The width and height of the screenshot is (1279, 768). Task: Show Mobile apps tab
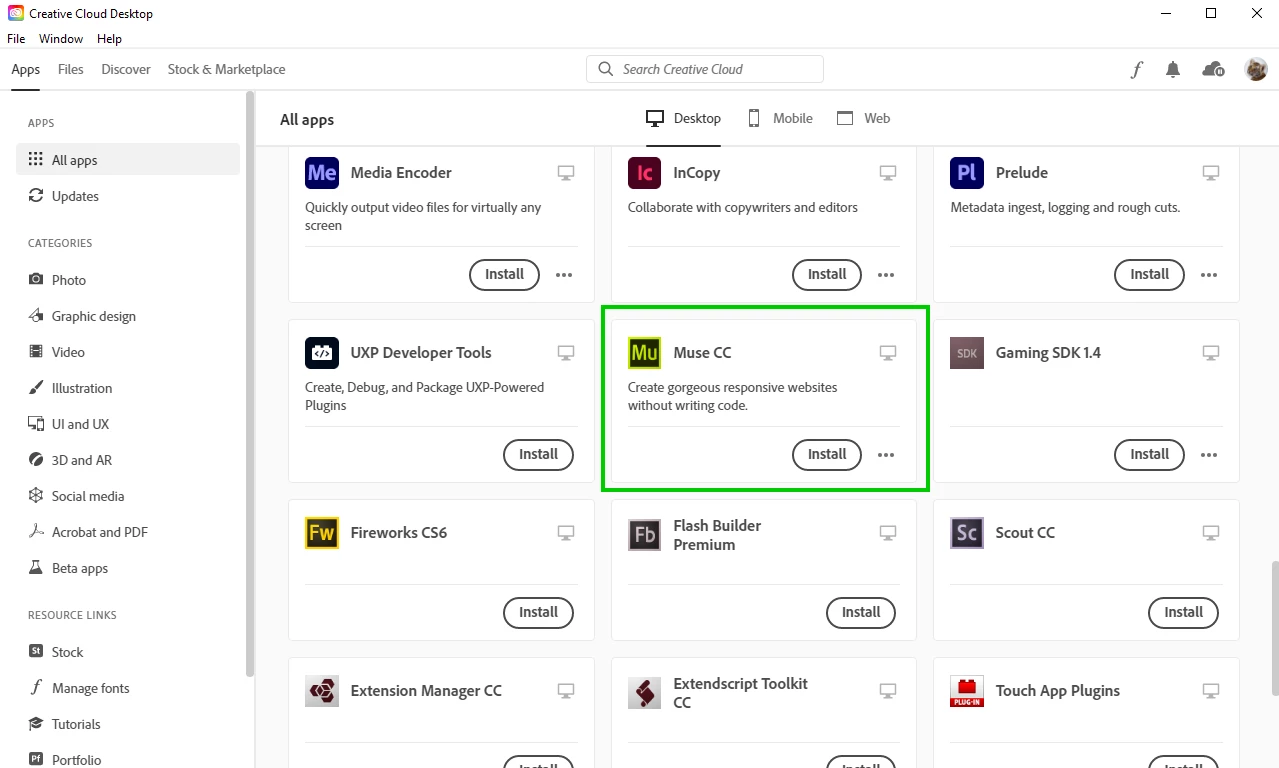tap(780, 118)
